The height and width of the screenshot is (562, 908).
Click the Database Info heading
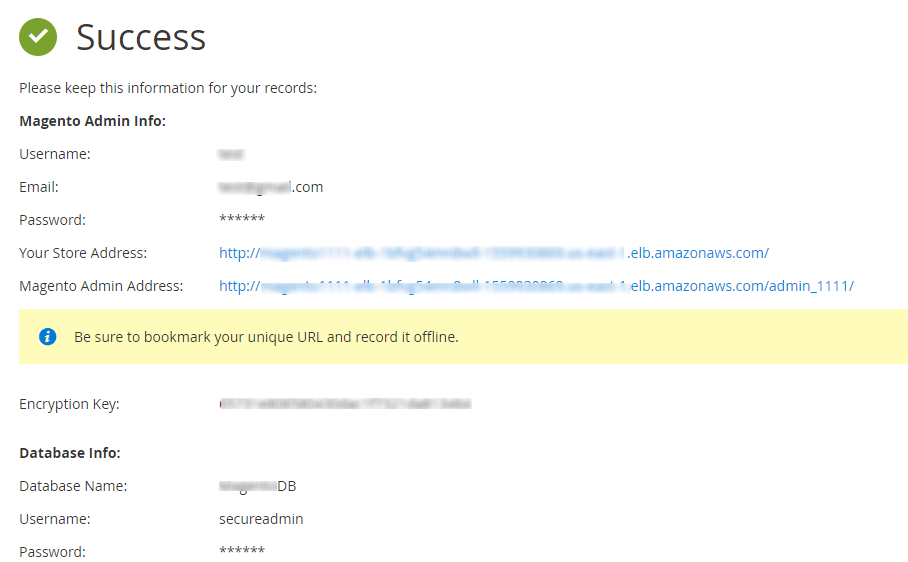tap(70, 453)
